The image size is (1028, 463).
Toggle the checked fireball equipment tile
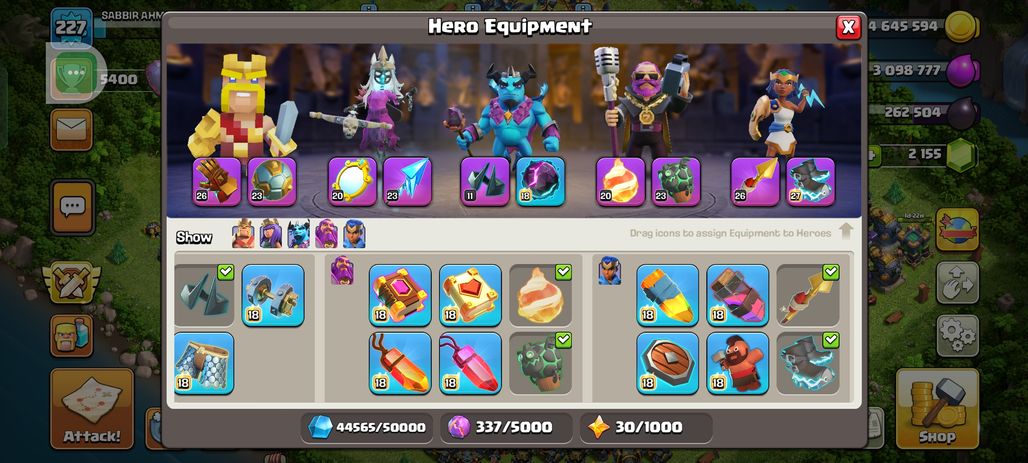(x=541, y=295)
